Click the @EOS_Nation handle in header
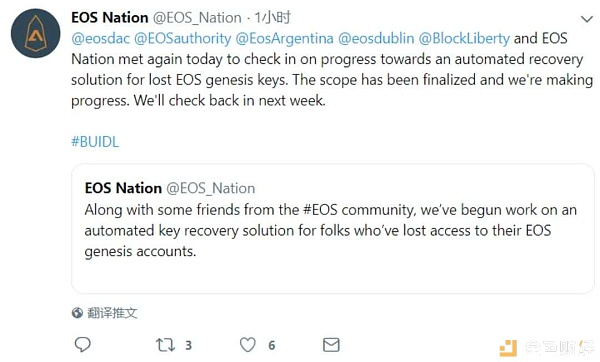 coord(197,18)
